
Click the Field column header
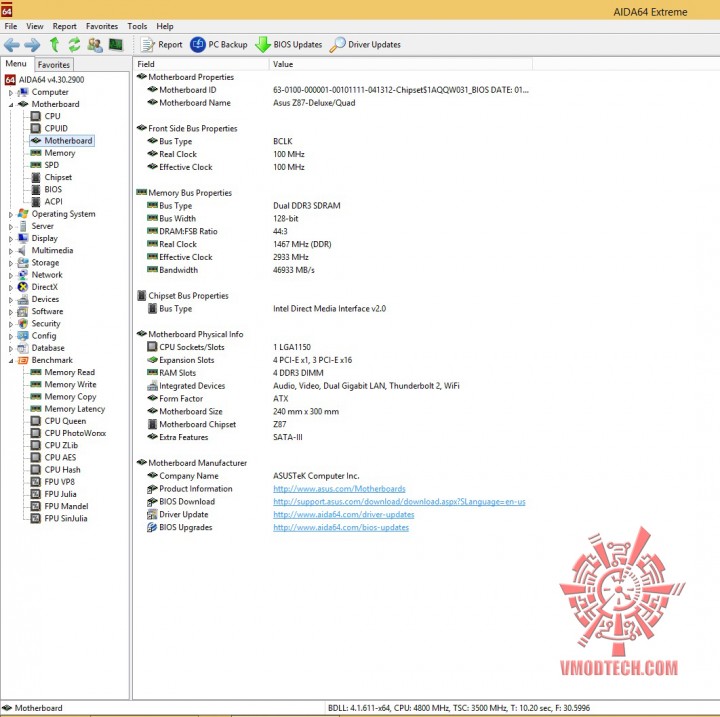201,64
